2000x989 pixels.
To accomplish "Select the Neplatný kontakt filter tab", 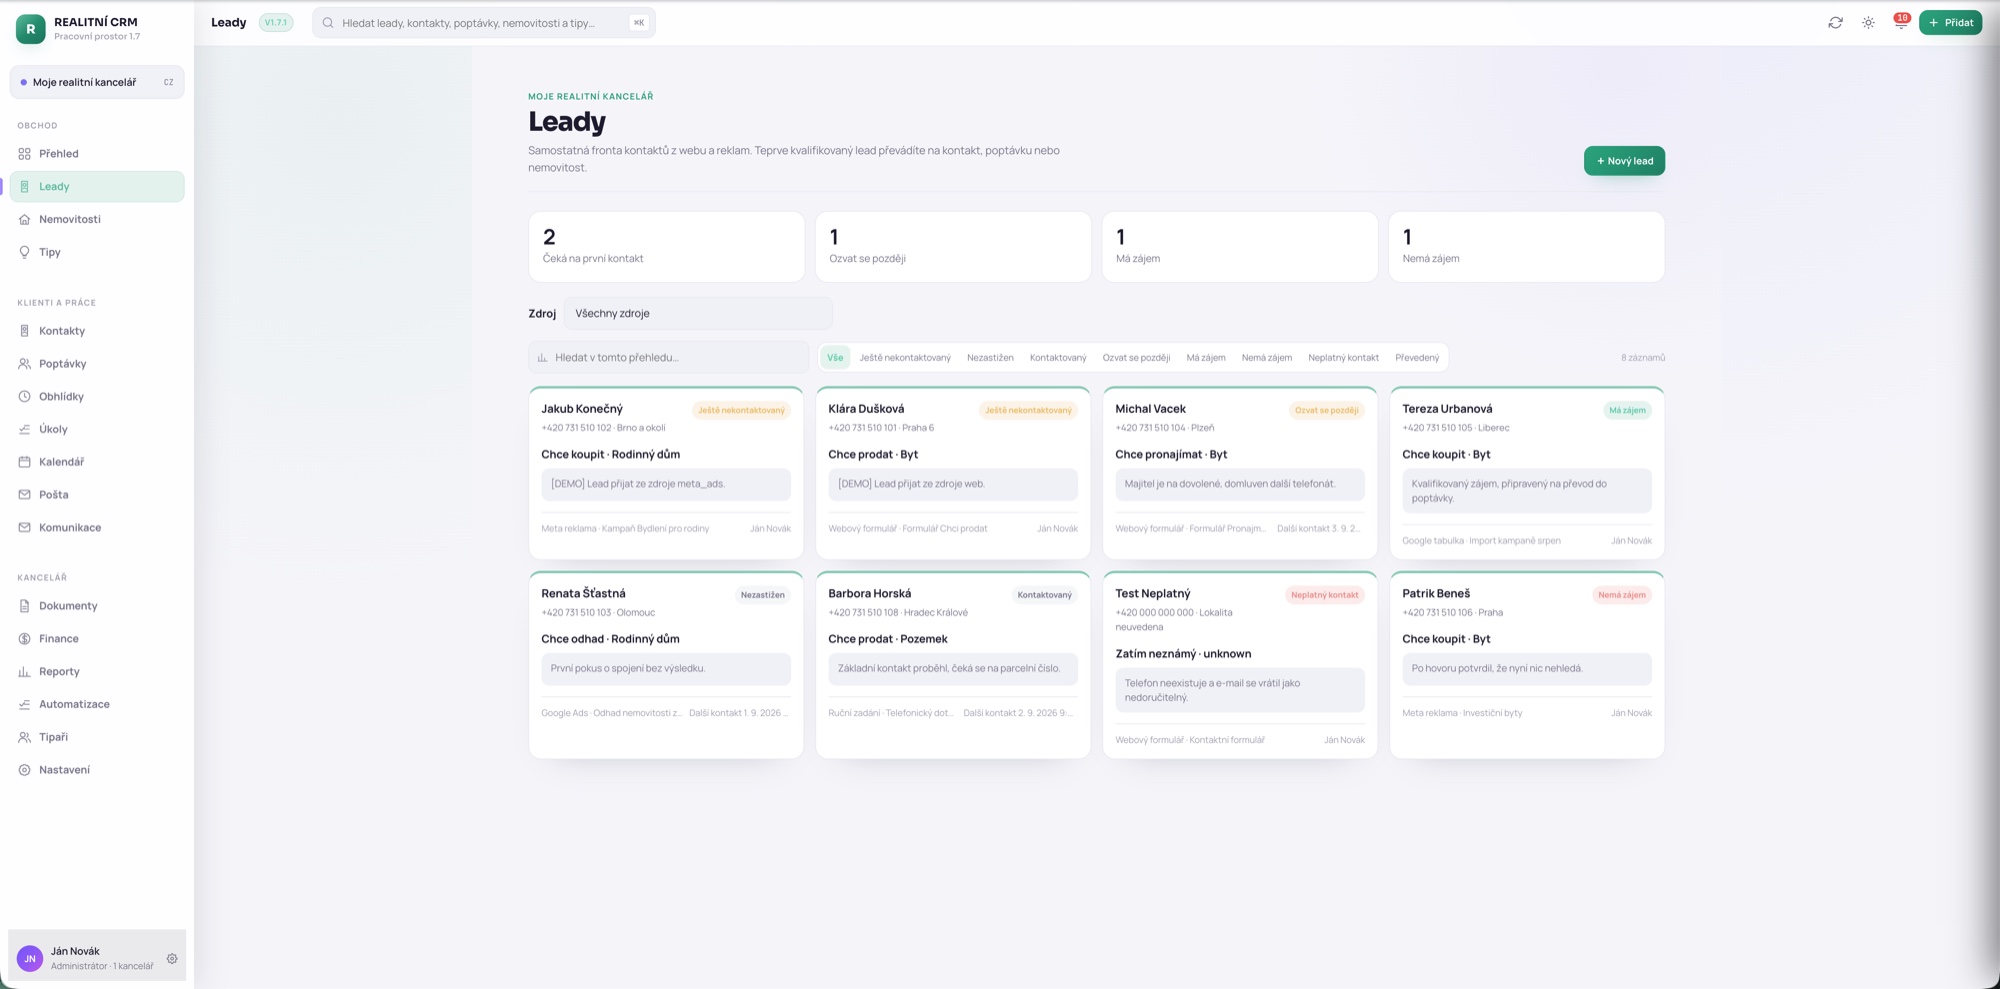I will pos(1343,357).
